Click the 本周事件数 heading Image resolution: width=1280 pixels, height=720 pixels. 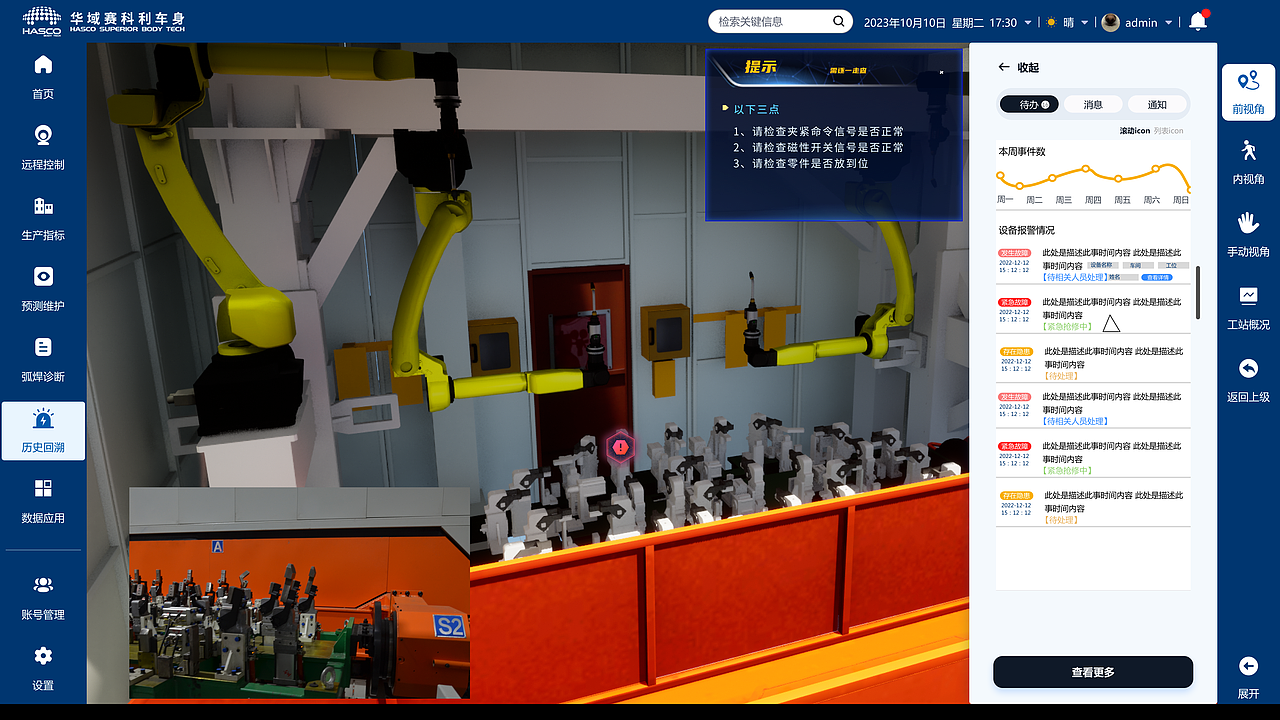pyautogui.click(x=1022, y=152)
